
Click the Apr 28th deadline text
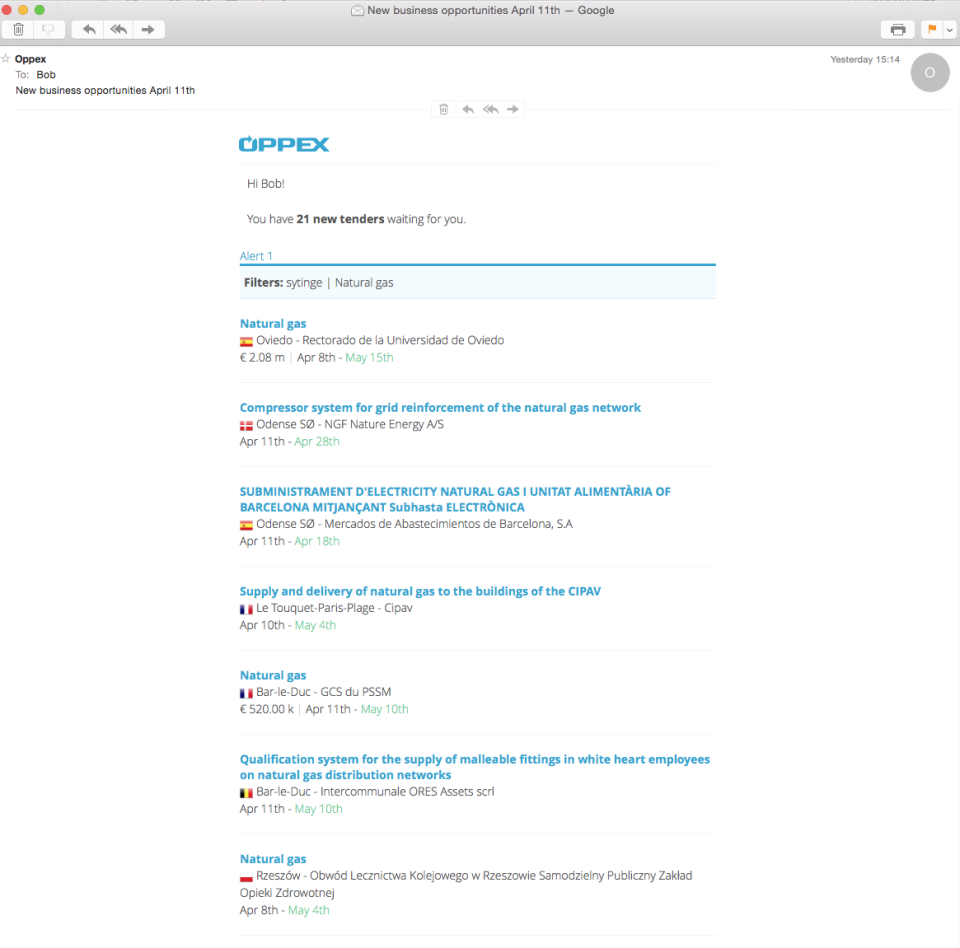point(317,442)
